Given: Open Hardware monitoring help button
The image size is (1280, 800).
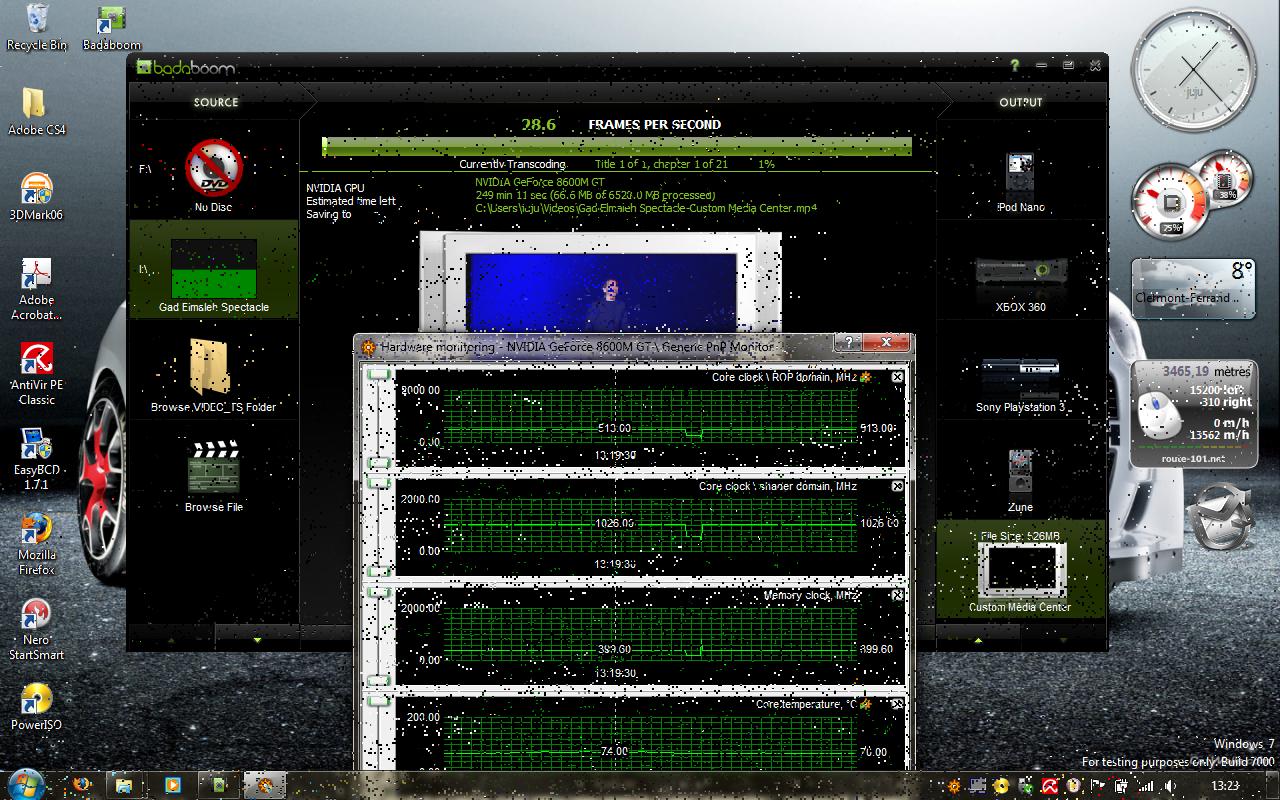Looking at the screenshot, I should tap(848, 343).
